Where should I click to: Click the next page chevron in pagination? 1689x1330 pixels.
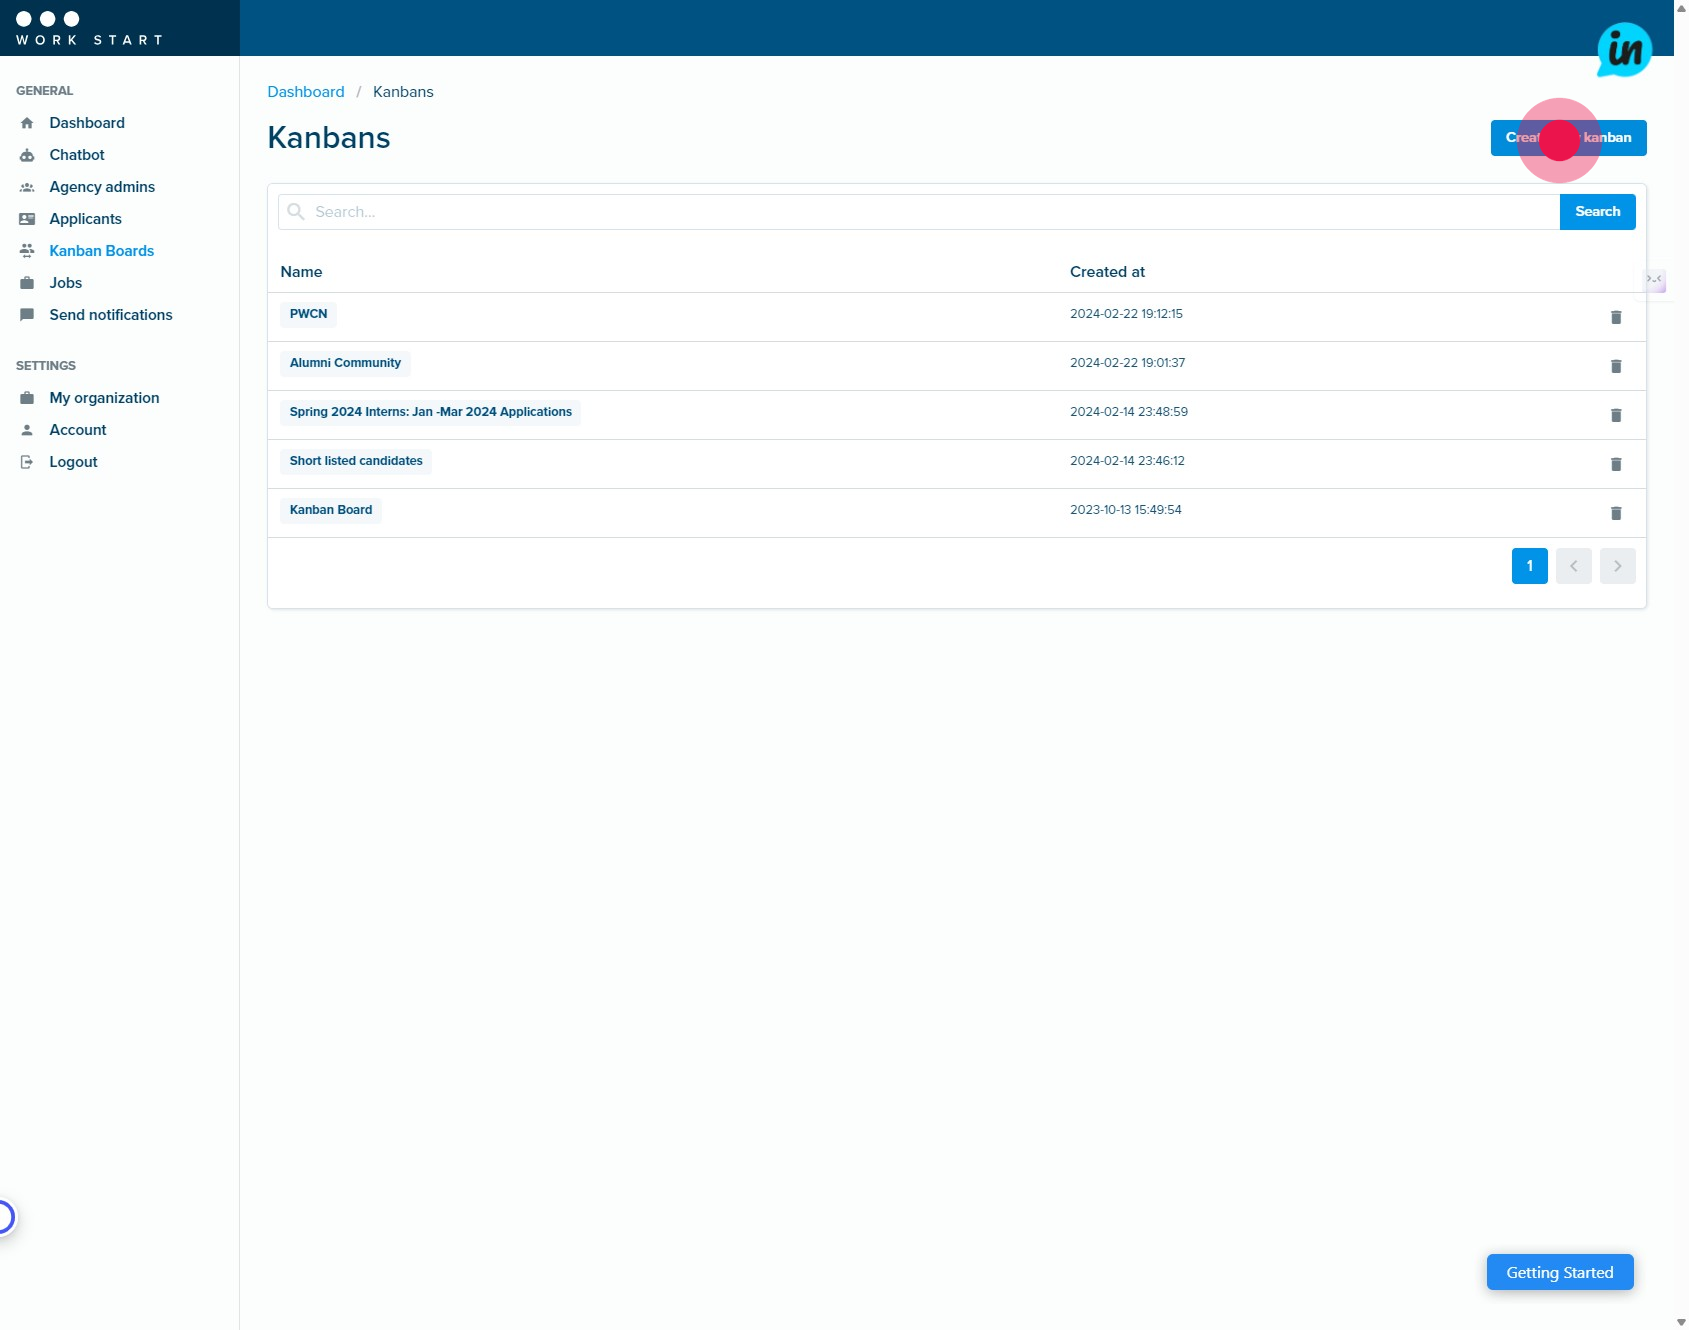pyautogui.click(x=1617, y=565)
